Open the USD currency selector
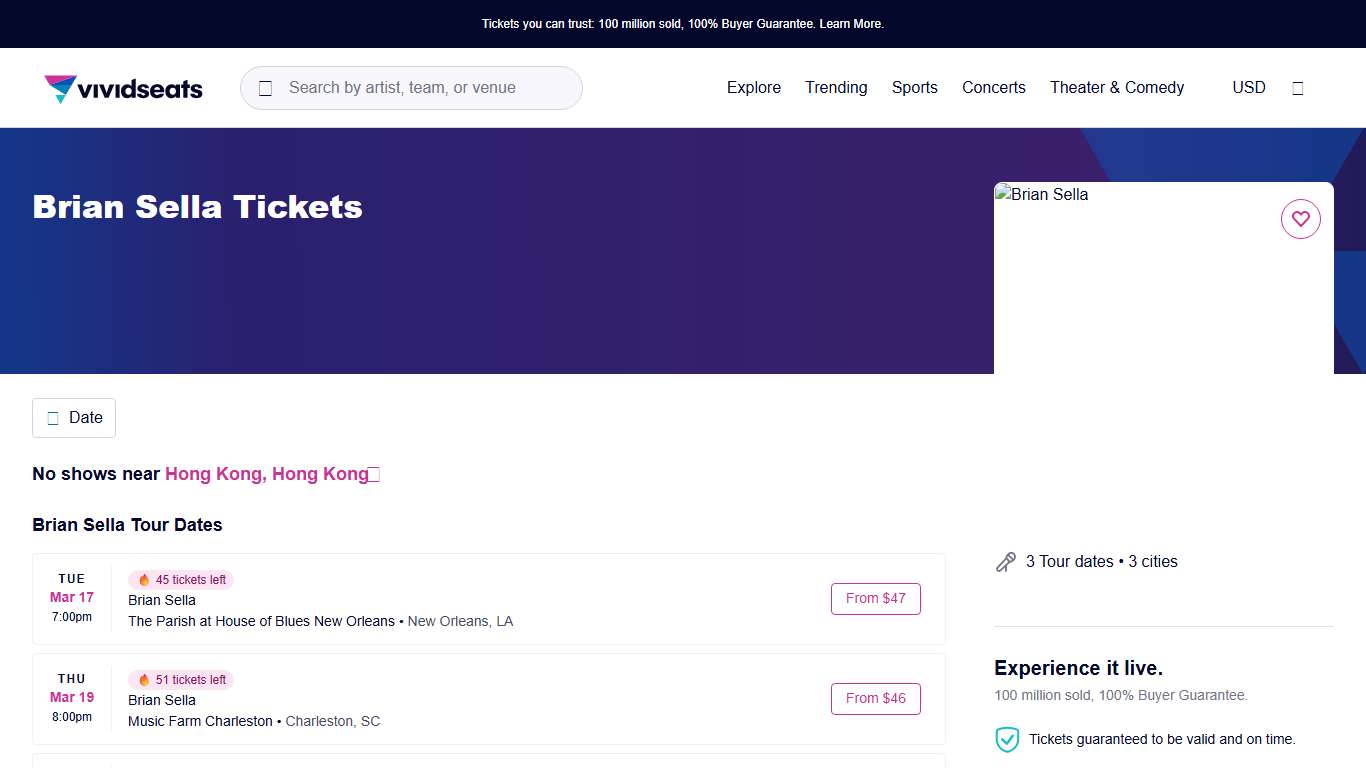1366x768 pixels. coord(1248,88)
